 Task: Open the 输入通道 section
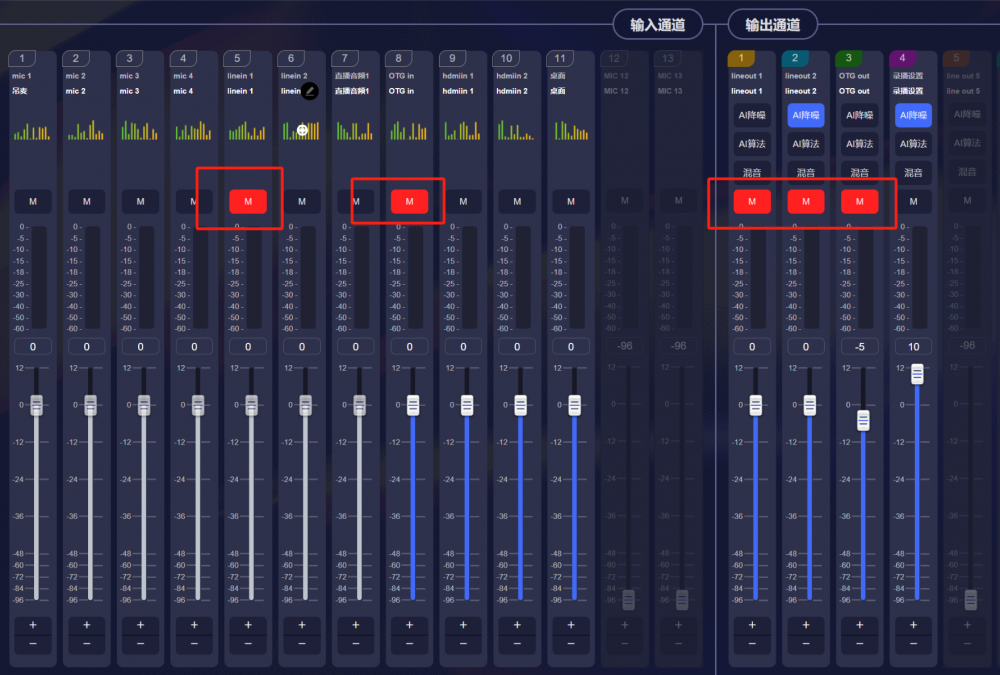click(x=658, y=25)
